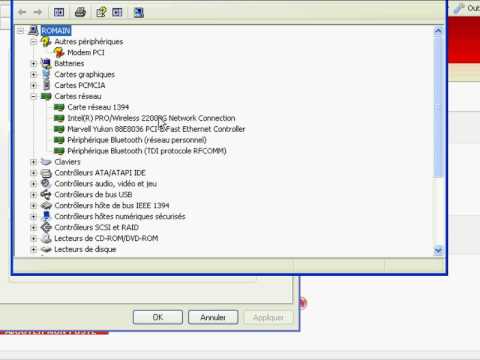Click the Back arrow in toolbar
The height and width of the screenshot is (360, 480).
[22, 12]
